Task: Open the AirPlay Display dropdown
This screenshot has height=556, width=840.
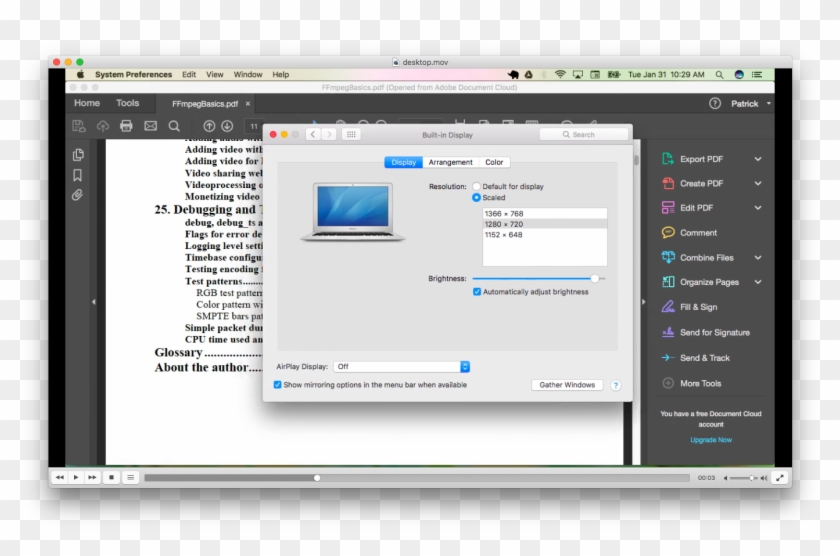Action: point(401,366)
